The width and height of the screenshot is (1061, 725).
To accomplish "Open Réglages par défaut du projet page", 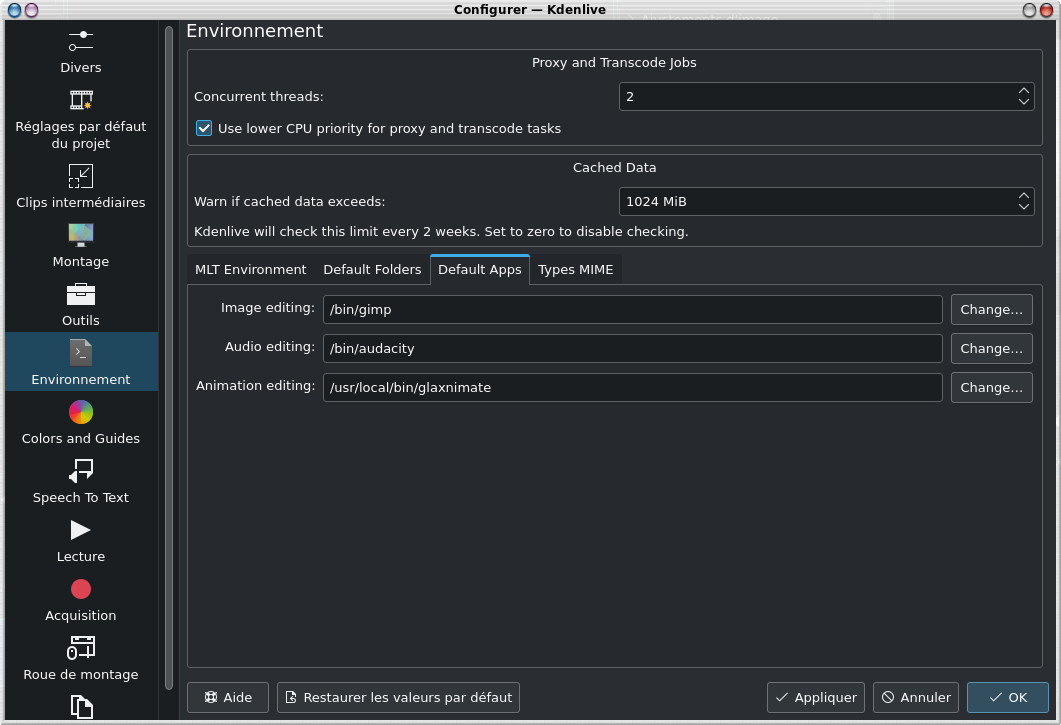I will pos(81,118).
